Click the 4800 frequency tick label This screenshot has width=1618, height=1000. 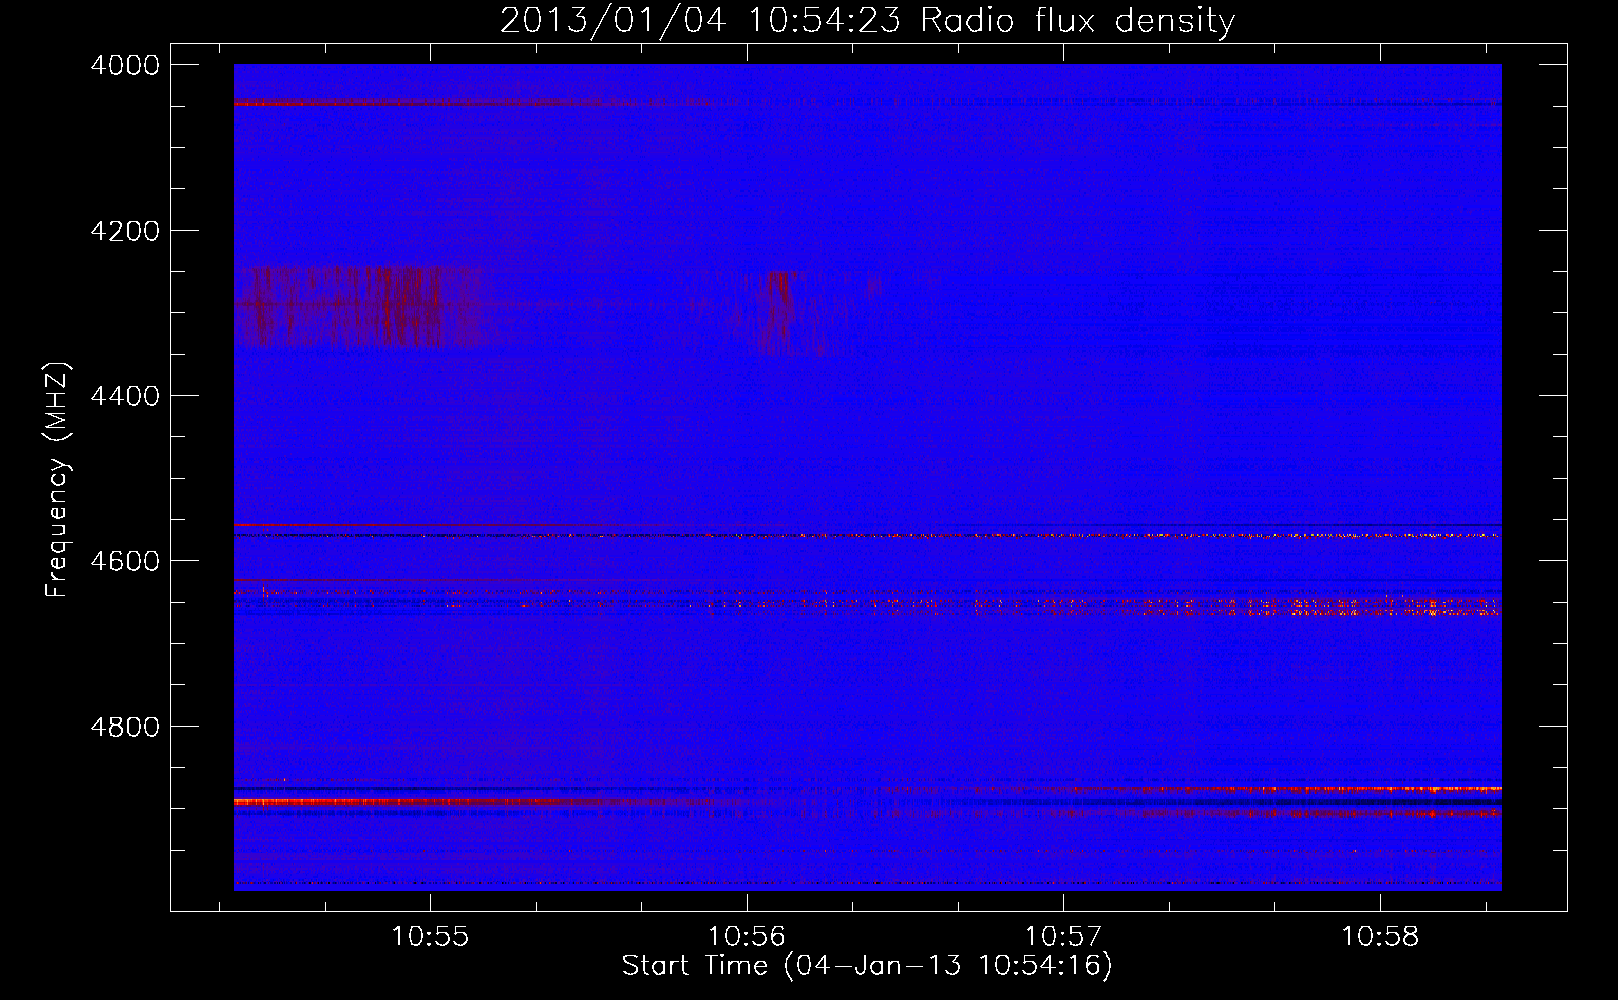click(x=125, y=726)
